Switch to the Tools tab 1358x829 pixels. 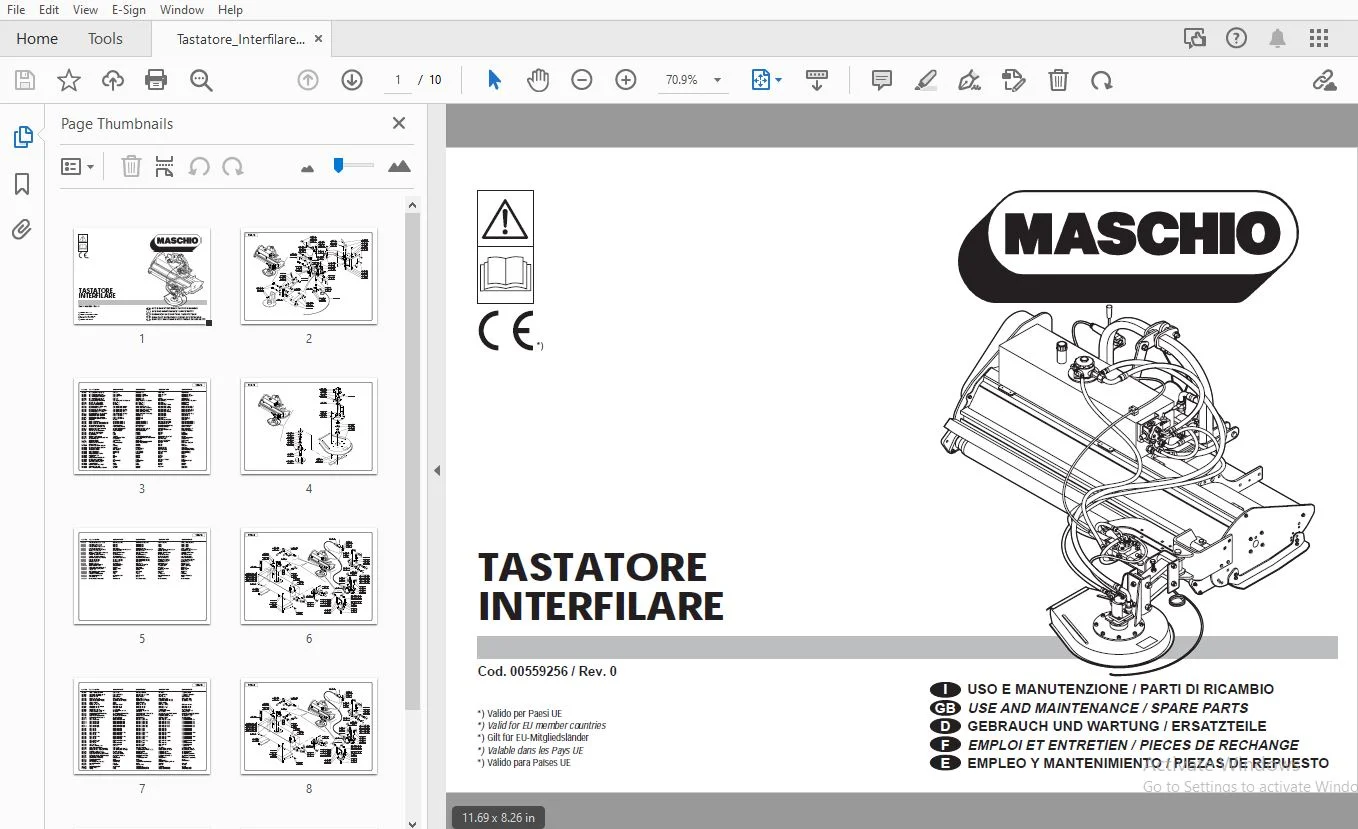coord(105,39)
